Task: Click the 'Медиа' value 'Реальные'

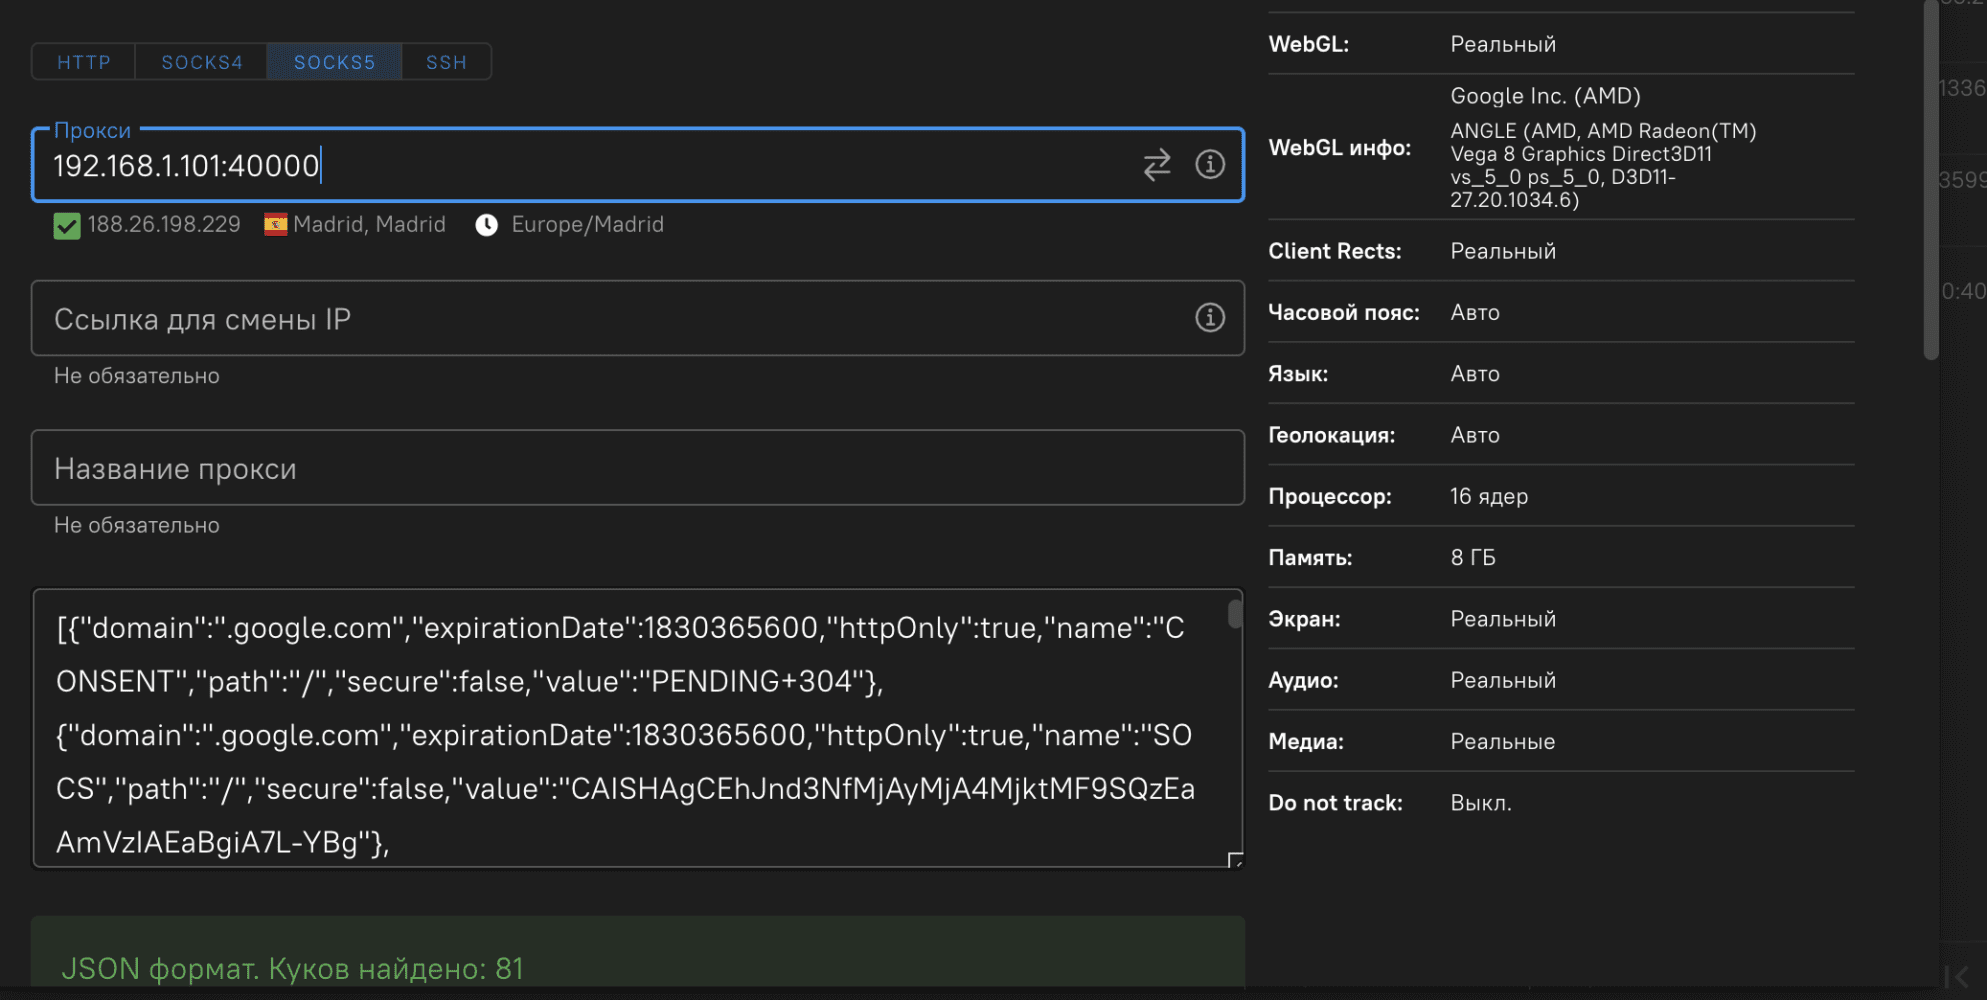Action: pos(1503,741)
